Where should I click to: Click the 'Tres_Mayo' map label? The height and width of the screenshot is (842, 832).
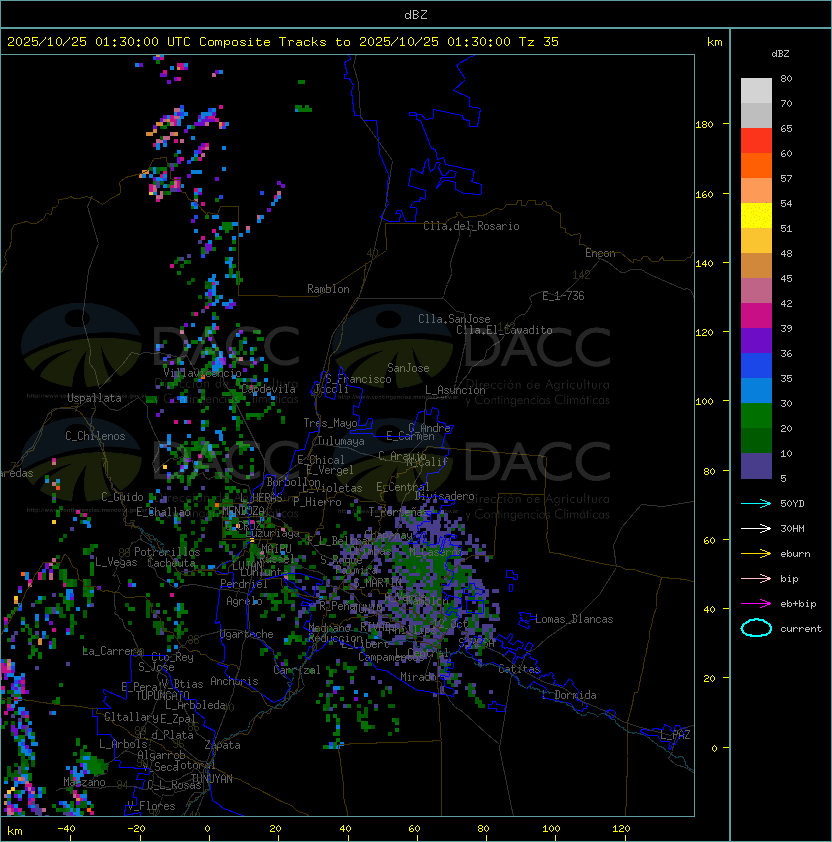(330, 423)
